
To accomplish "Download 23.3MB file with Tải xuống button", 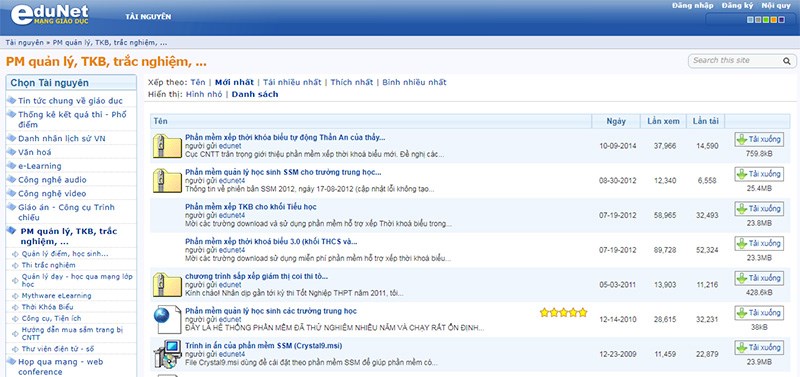I will pyautogui.click(x=759, y=243).
